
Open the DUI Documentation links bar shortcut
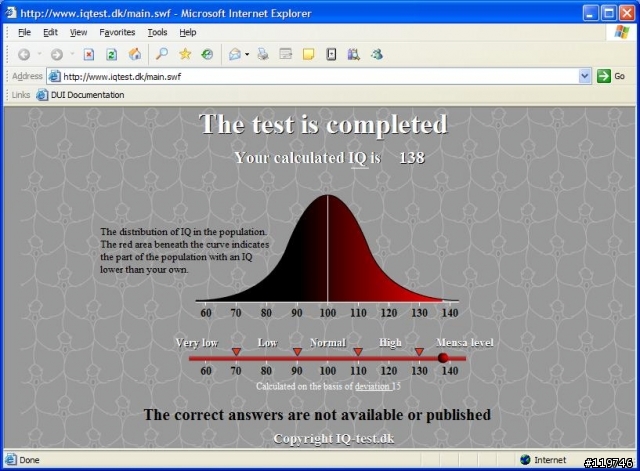[80, 95]
